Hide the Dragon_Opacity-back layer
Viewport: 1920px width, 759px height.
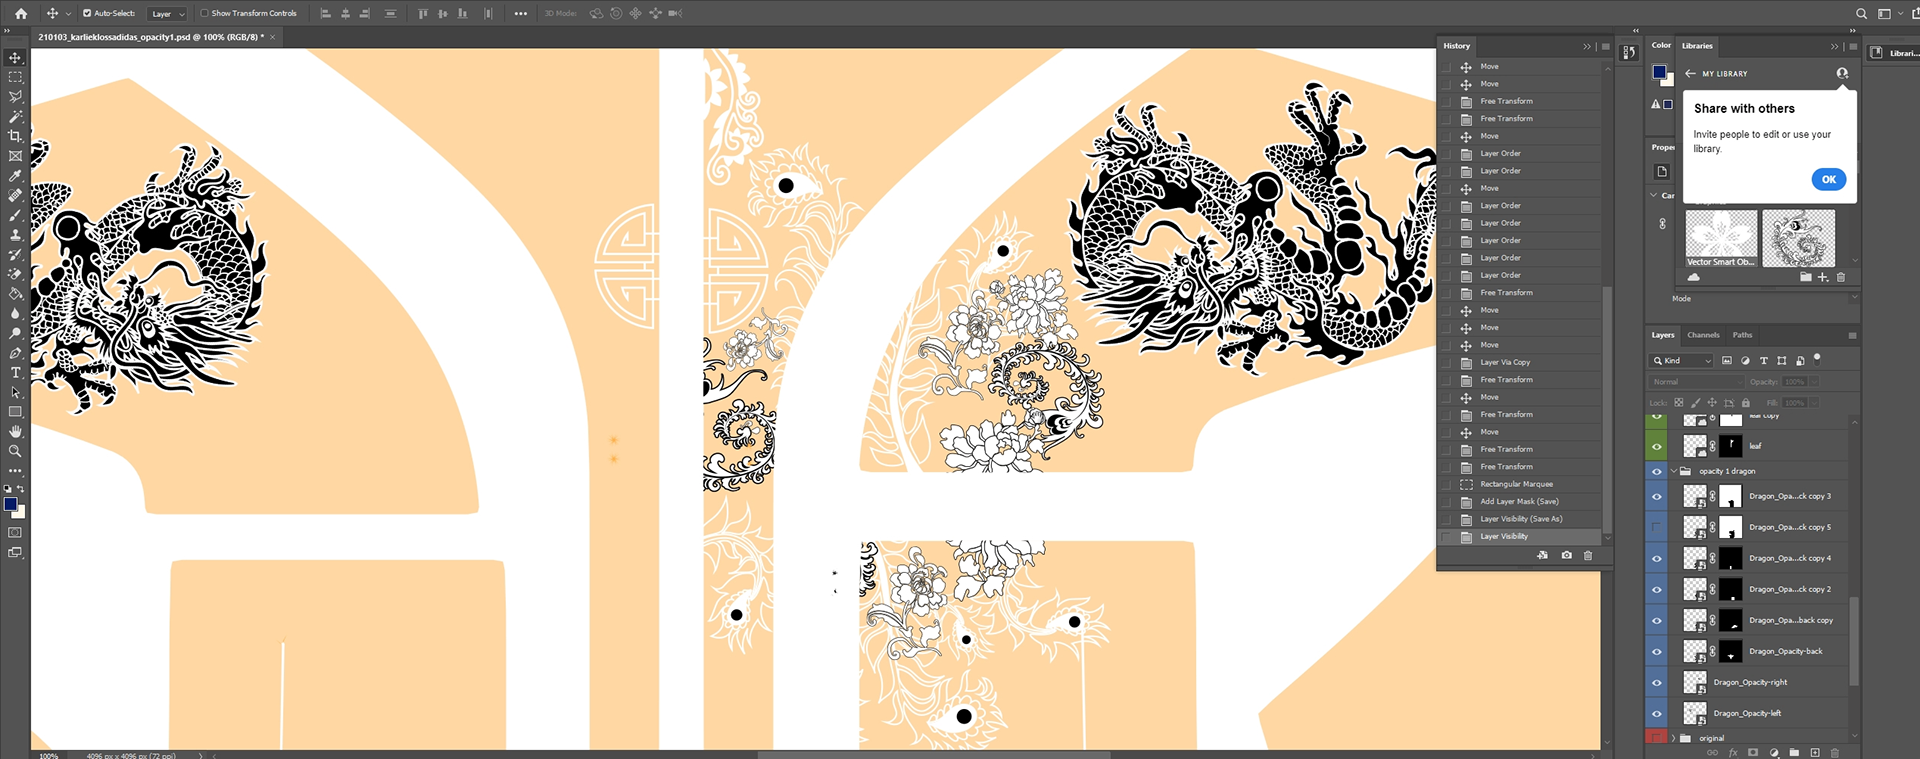coord(1657,651)
